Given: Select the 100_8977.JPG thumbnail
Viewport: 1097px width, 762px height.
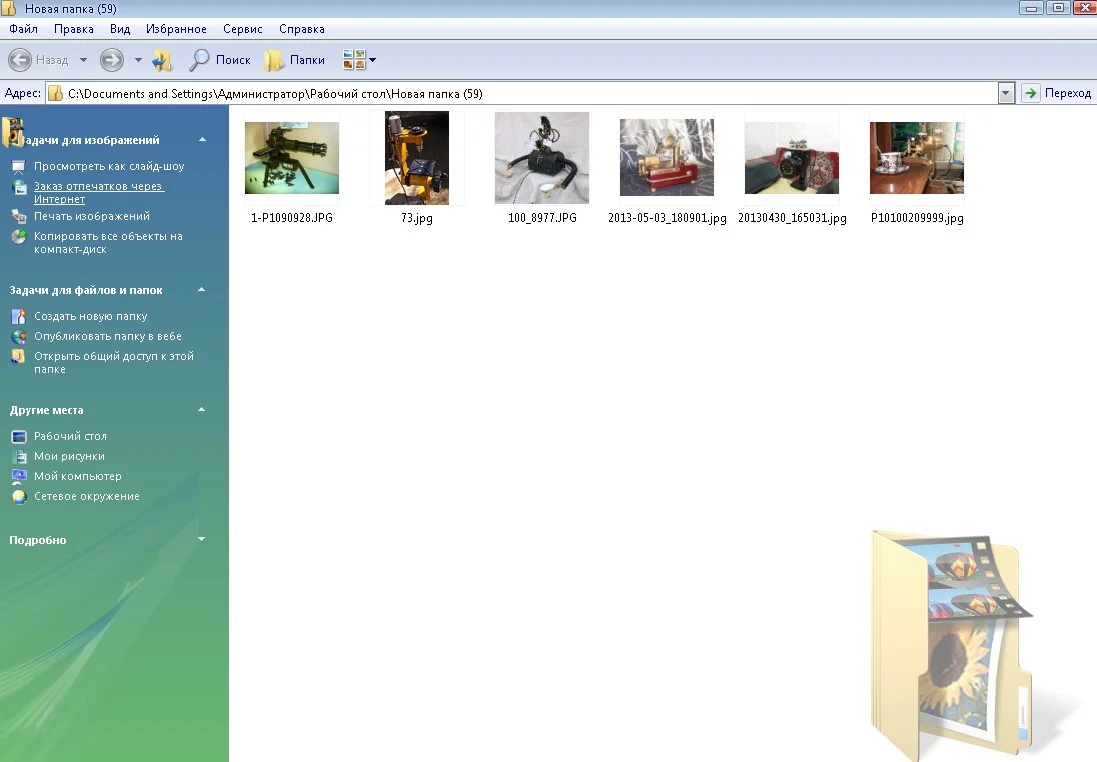Looking at the screenshot, I should click(x=542, y=158).
